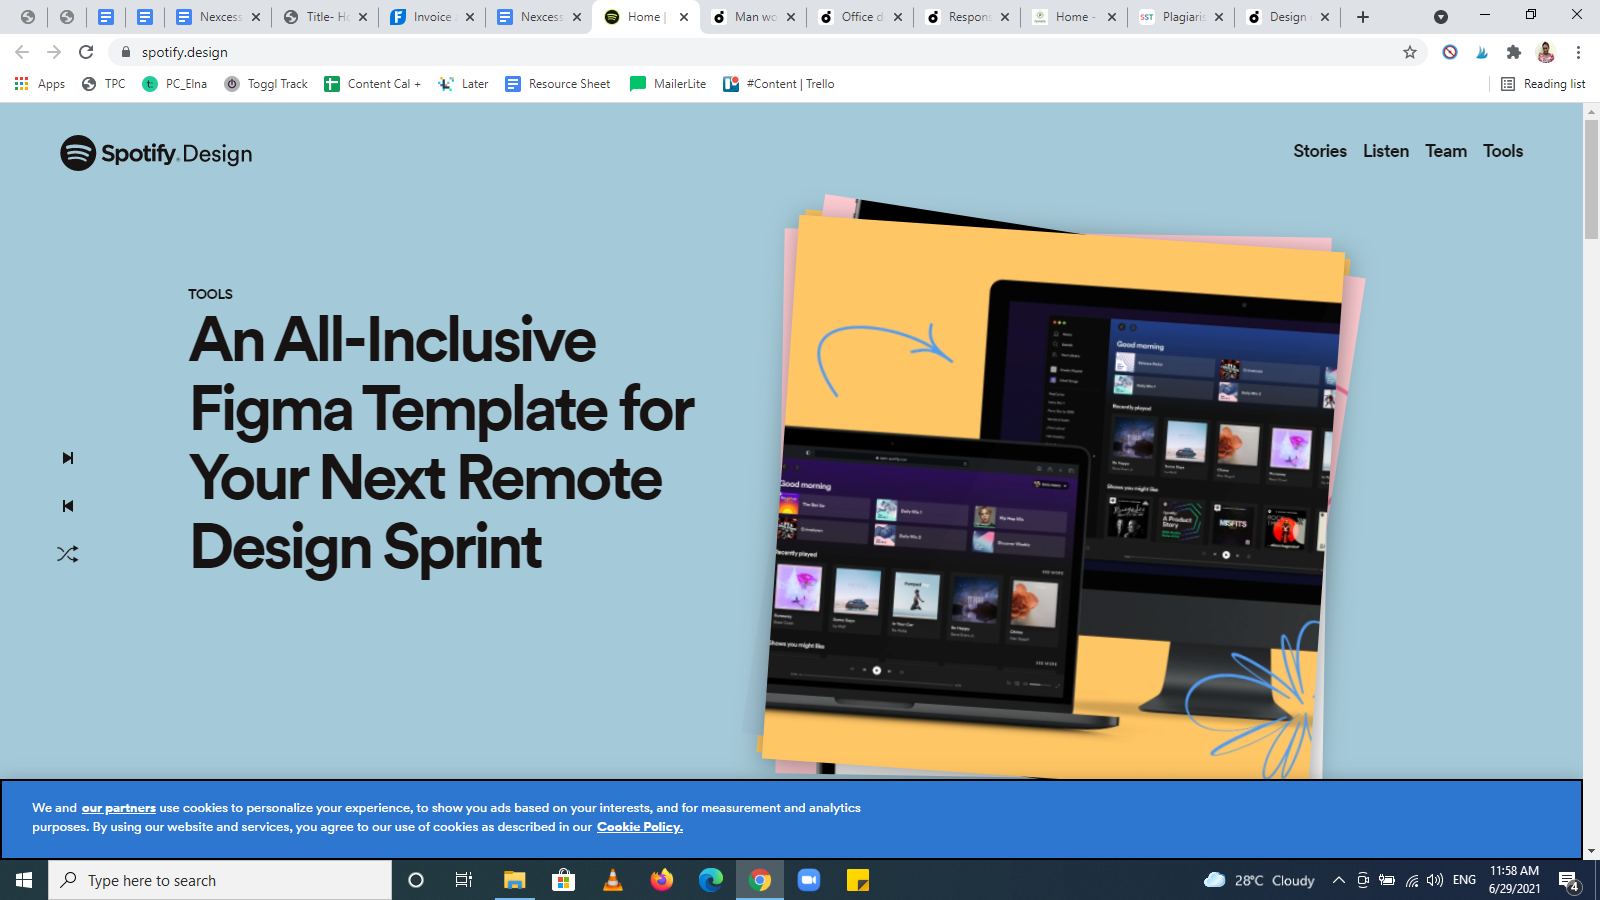The height and width of the screenshot is (900, 1600).
Task: Open Zoom from taskbar
Action: [808, 880]
